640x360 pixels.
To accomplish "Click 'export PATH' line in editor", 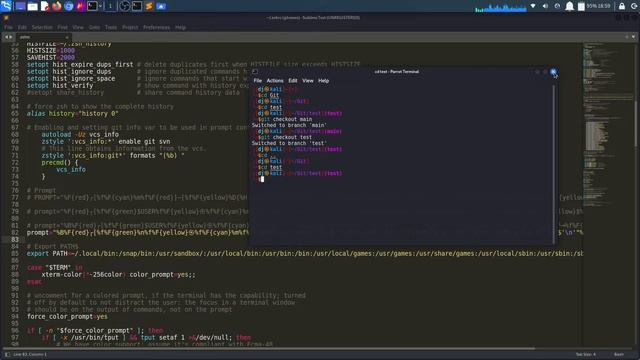I will click(x=304, y=253).
